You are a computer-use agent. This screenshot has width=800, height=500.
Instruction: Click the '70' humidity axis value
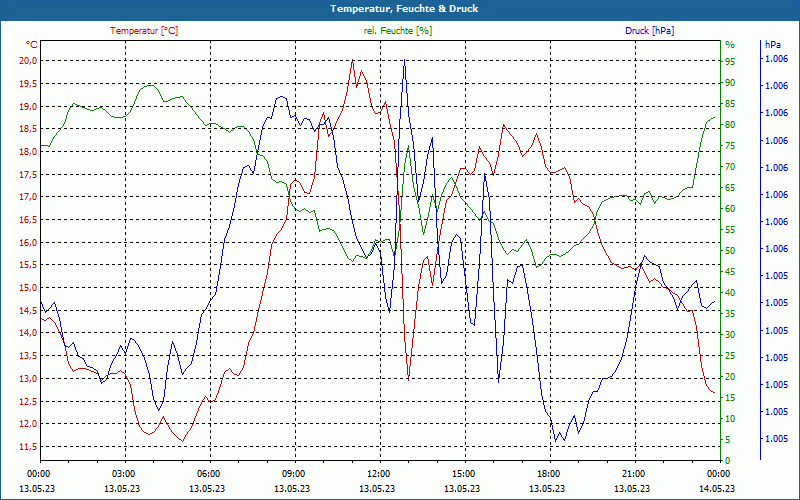(730, 167)
